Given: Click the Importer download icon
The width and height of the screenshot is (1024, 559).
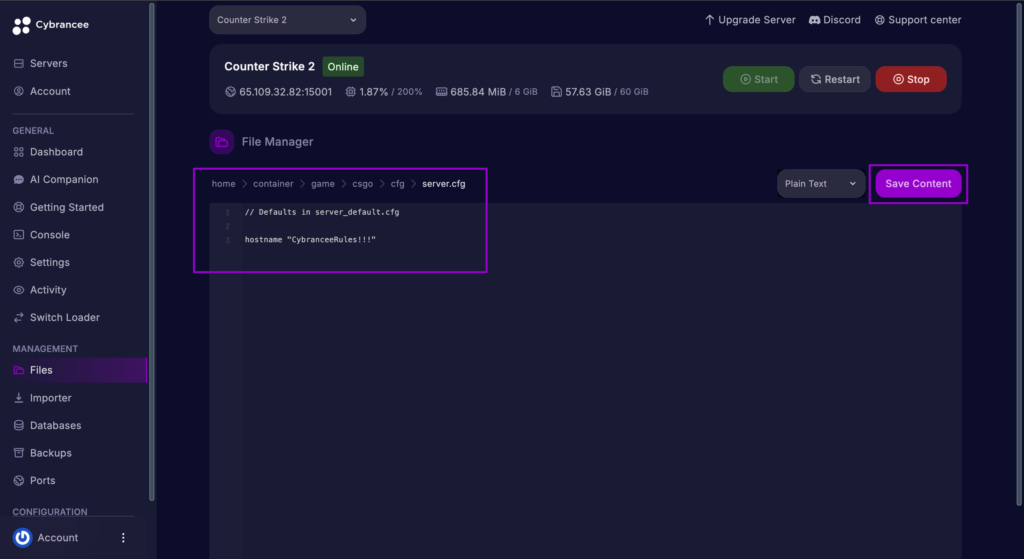Looking at the screenshot, I should tap(19, 398).
